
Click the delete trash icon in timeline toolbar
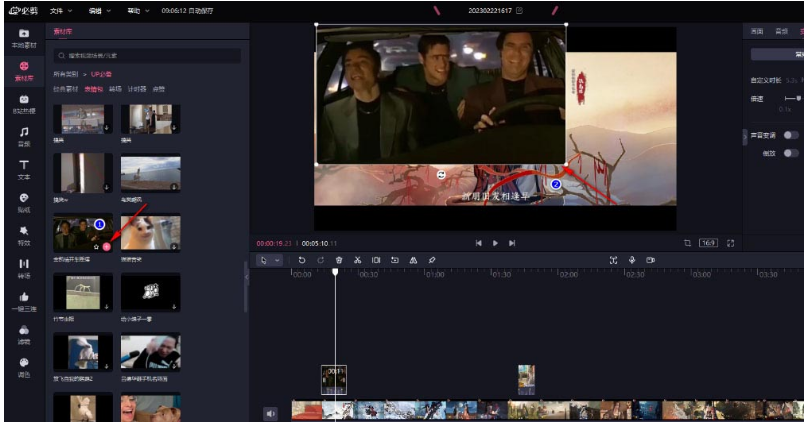(x=338, y=260)
